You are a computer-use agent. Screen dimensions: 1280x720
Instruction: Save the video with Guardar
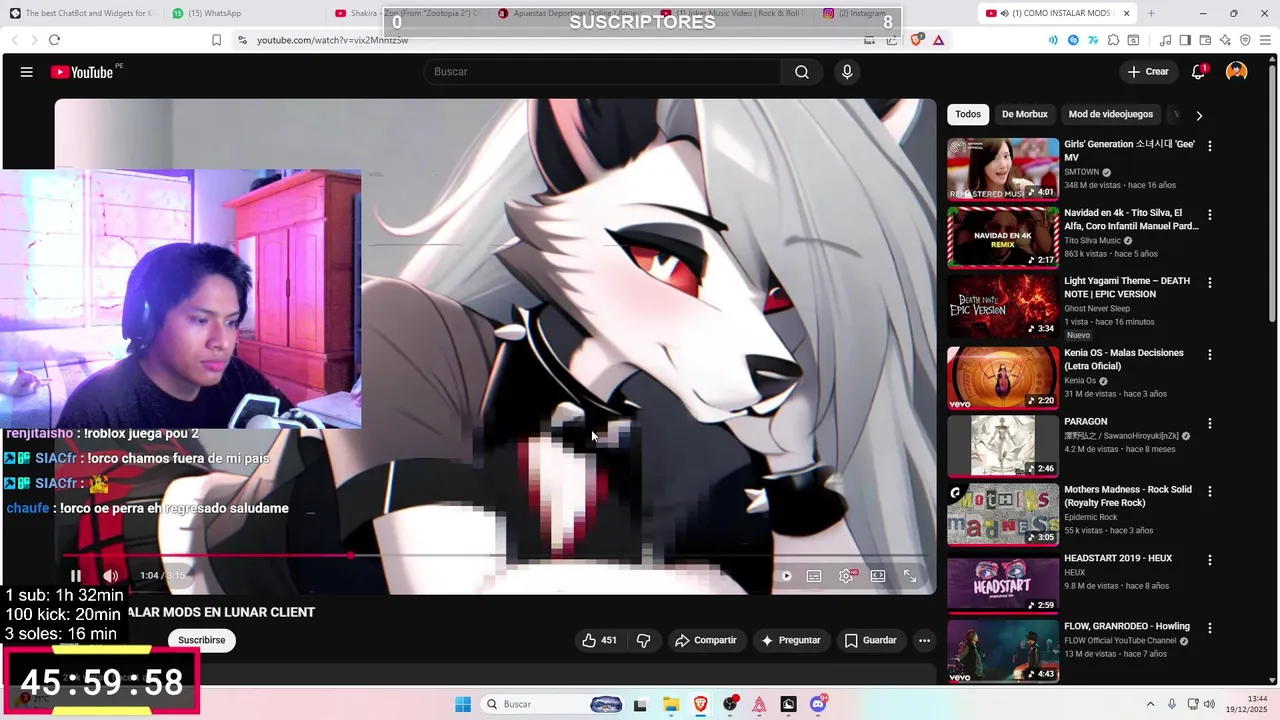click(871, 640)
